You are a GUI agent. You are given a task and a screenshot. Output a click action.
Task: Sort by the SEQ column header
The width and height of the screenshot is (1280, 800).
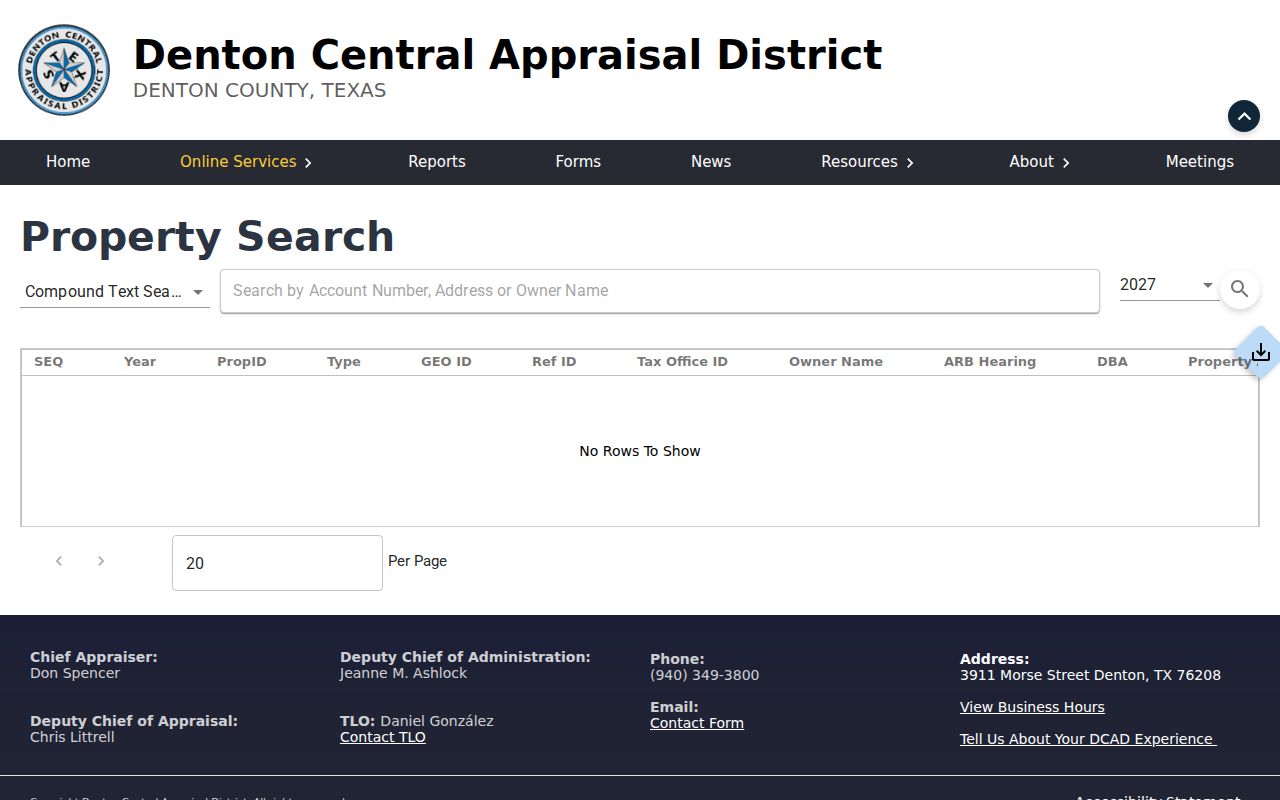(49, 362)
